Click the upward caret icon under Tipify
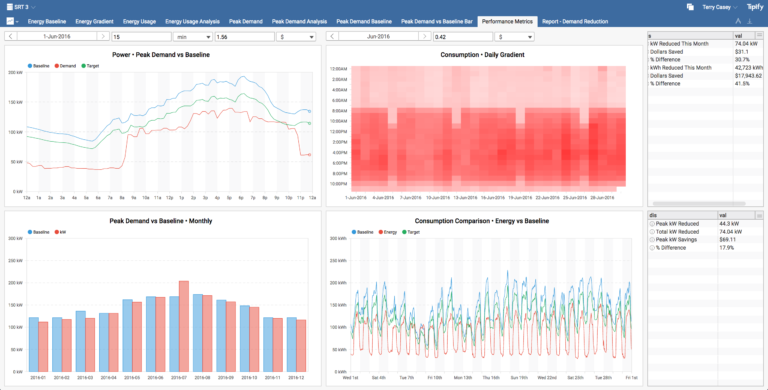This screenshot has width=768, height=390. 739,22
